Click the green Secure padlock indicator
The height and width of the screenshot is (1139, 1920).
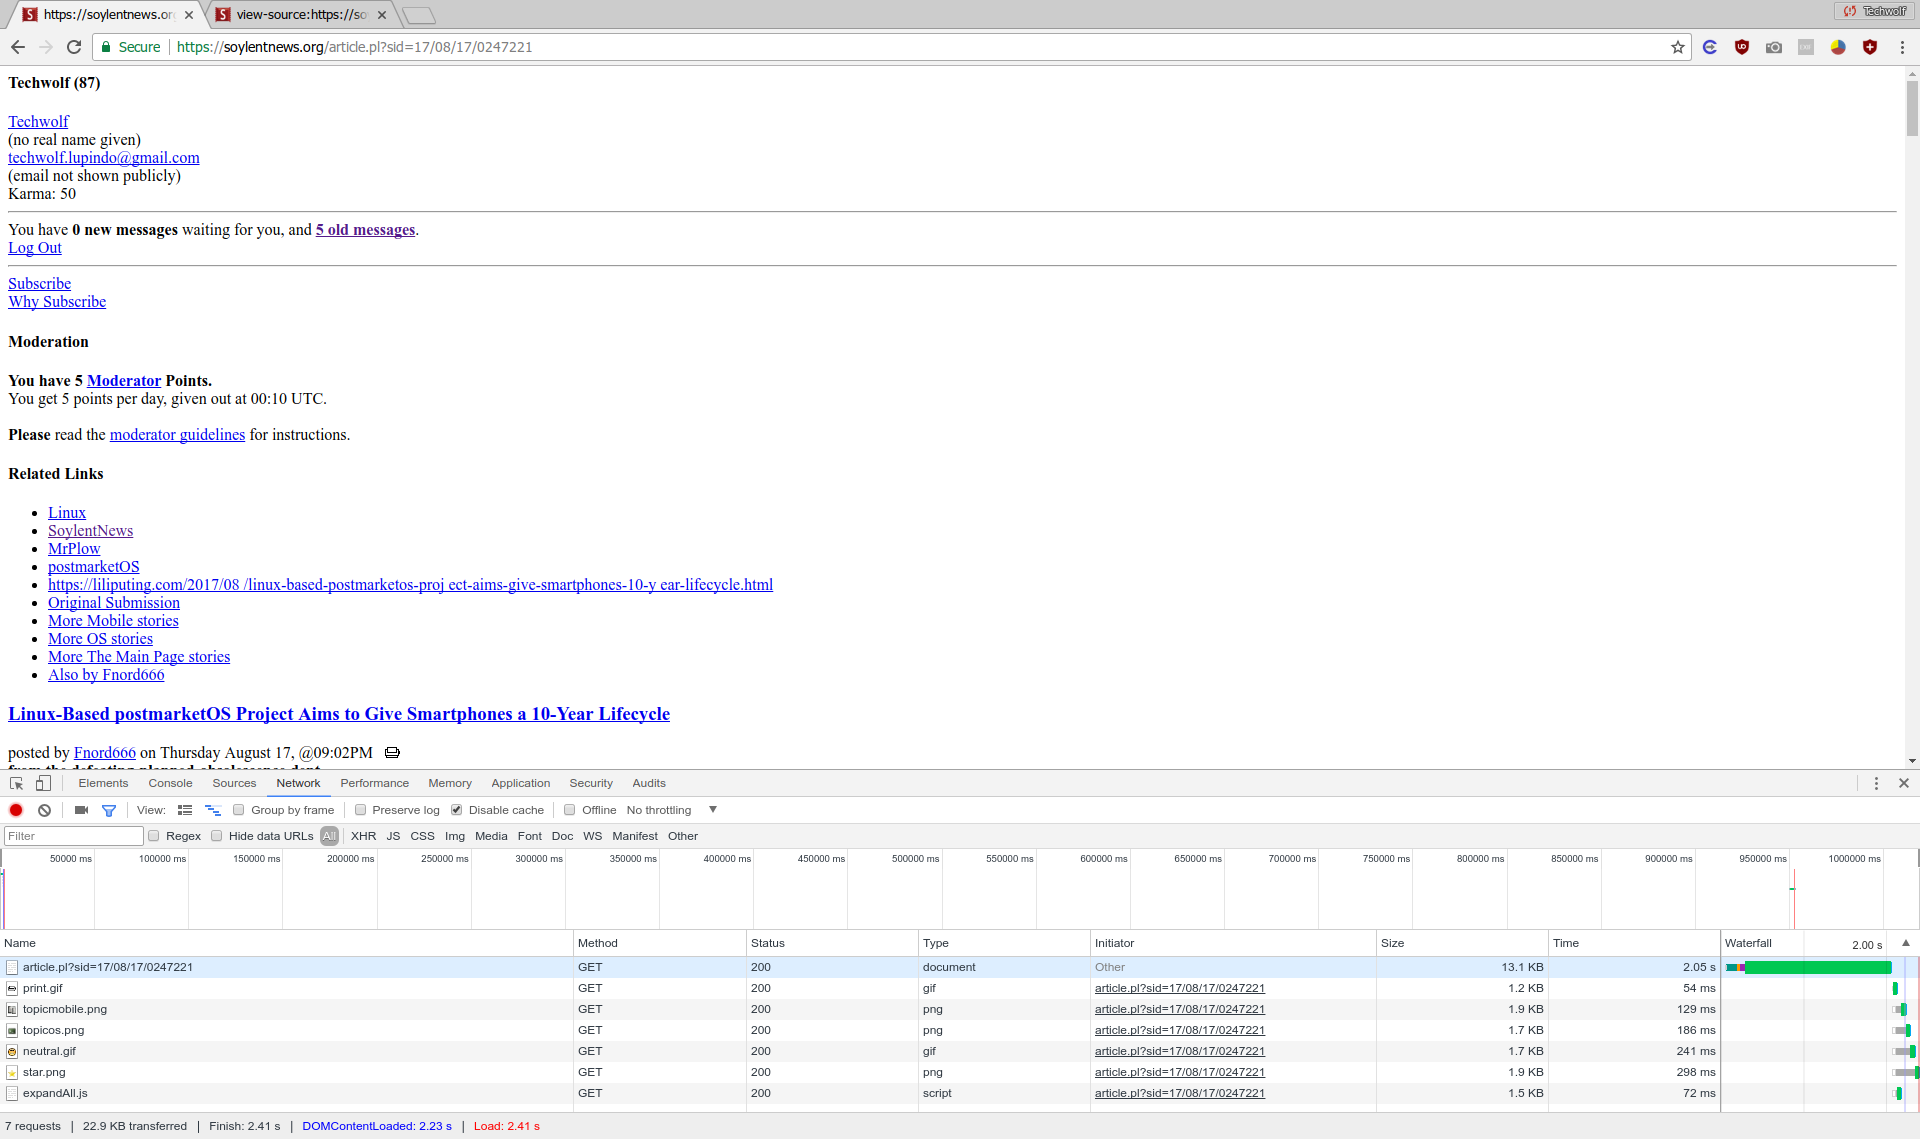click(x=131, y=47)
